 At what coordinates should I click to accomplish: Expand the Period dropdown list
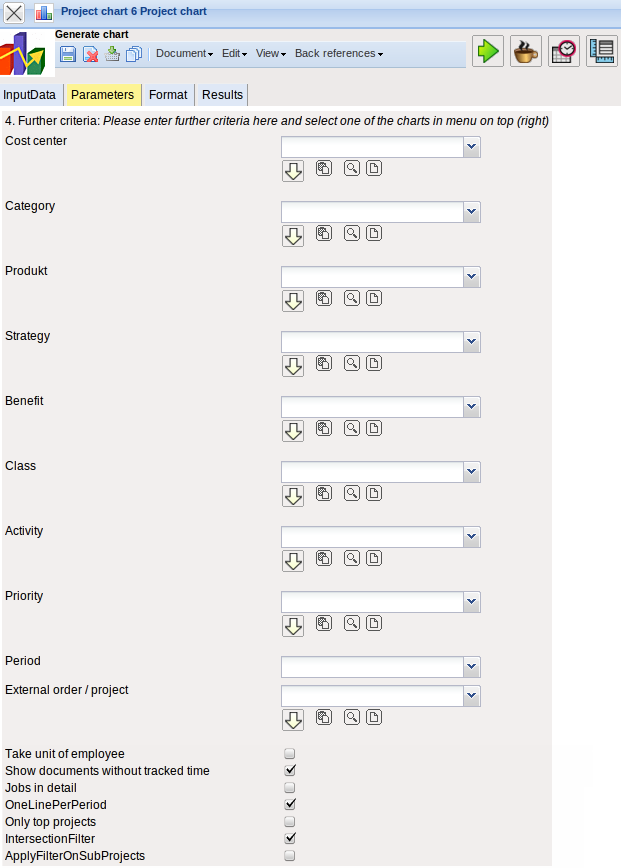coord(470,667)
